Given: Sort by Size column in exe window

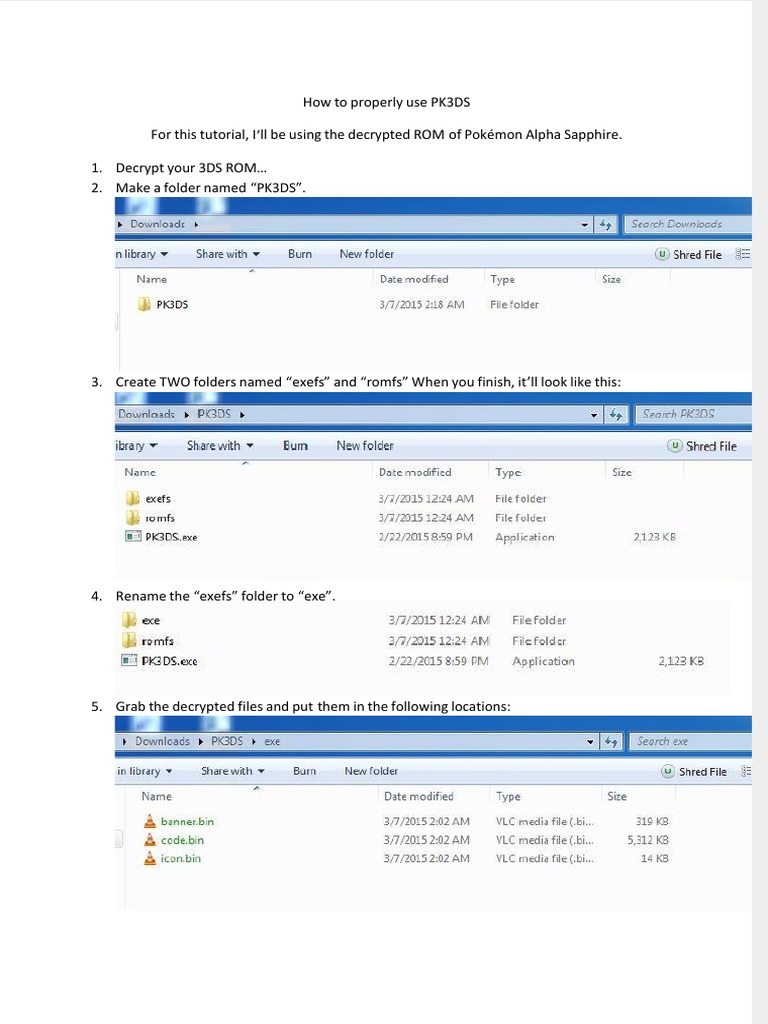Looking at the screenshot, I should click(616, 796).
